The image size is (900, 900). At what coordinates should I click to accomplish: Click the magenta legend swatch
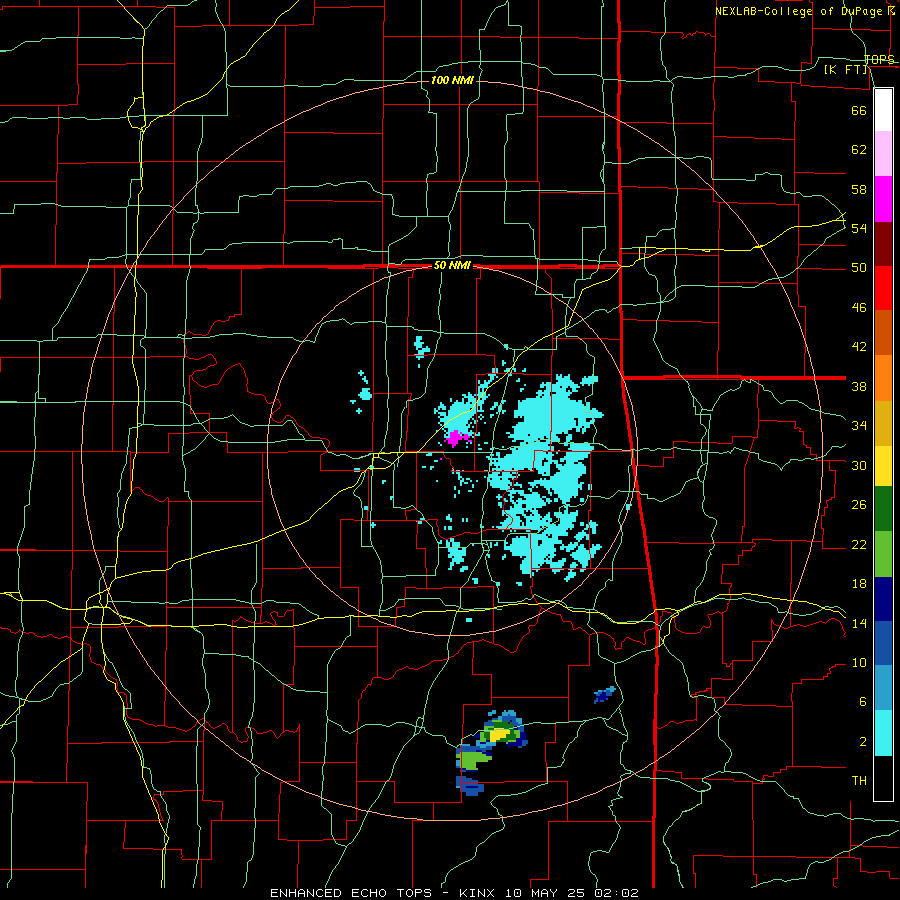(883, 199)
